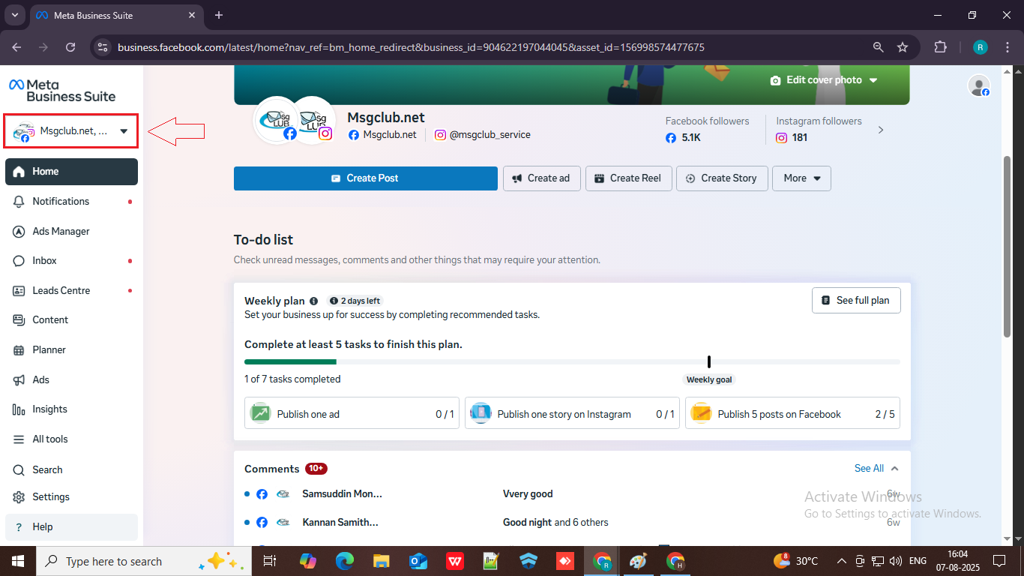The height and width of the screenshot is (576, 1024).
Task: Open Settings in the sidebar
Action: [x=71, y=497]
